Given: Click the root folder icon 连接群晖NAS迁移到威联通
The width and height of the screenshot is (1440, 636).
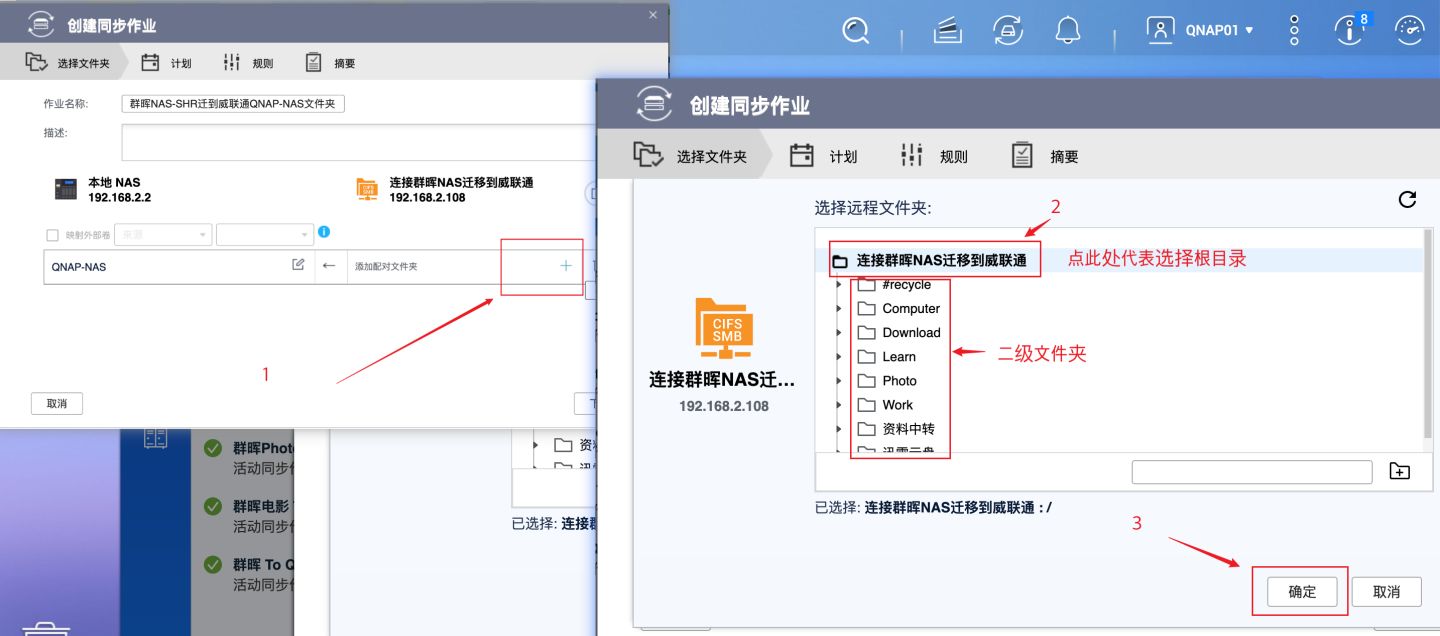Looking at the screenshot, I should [x=840, y=261].
